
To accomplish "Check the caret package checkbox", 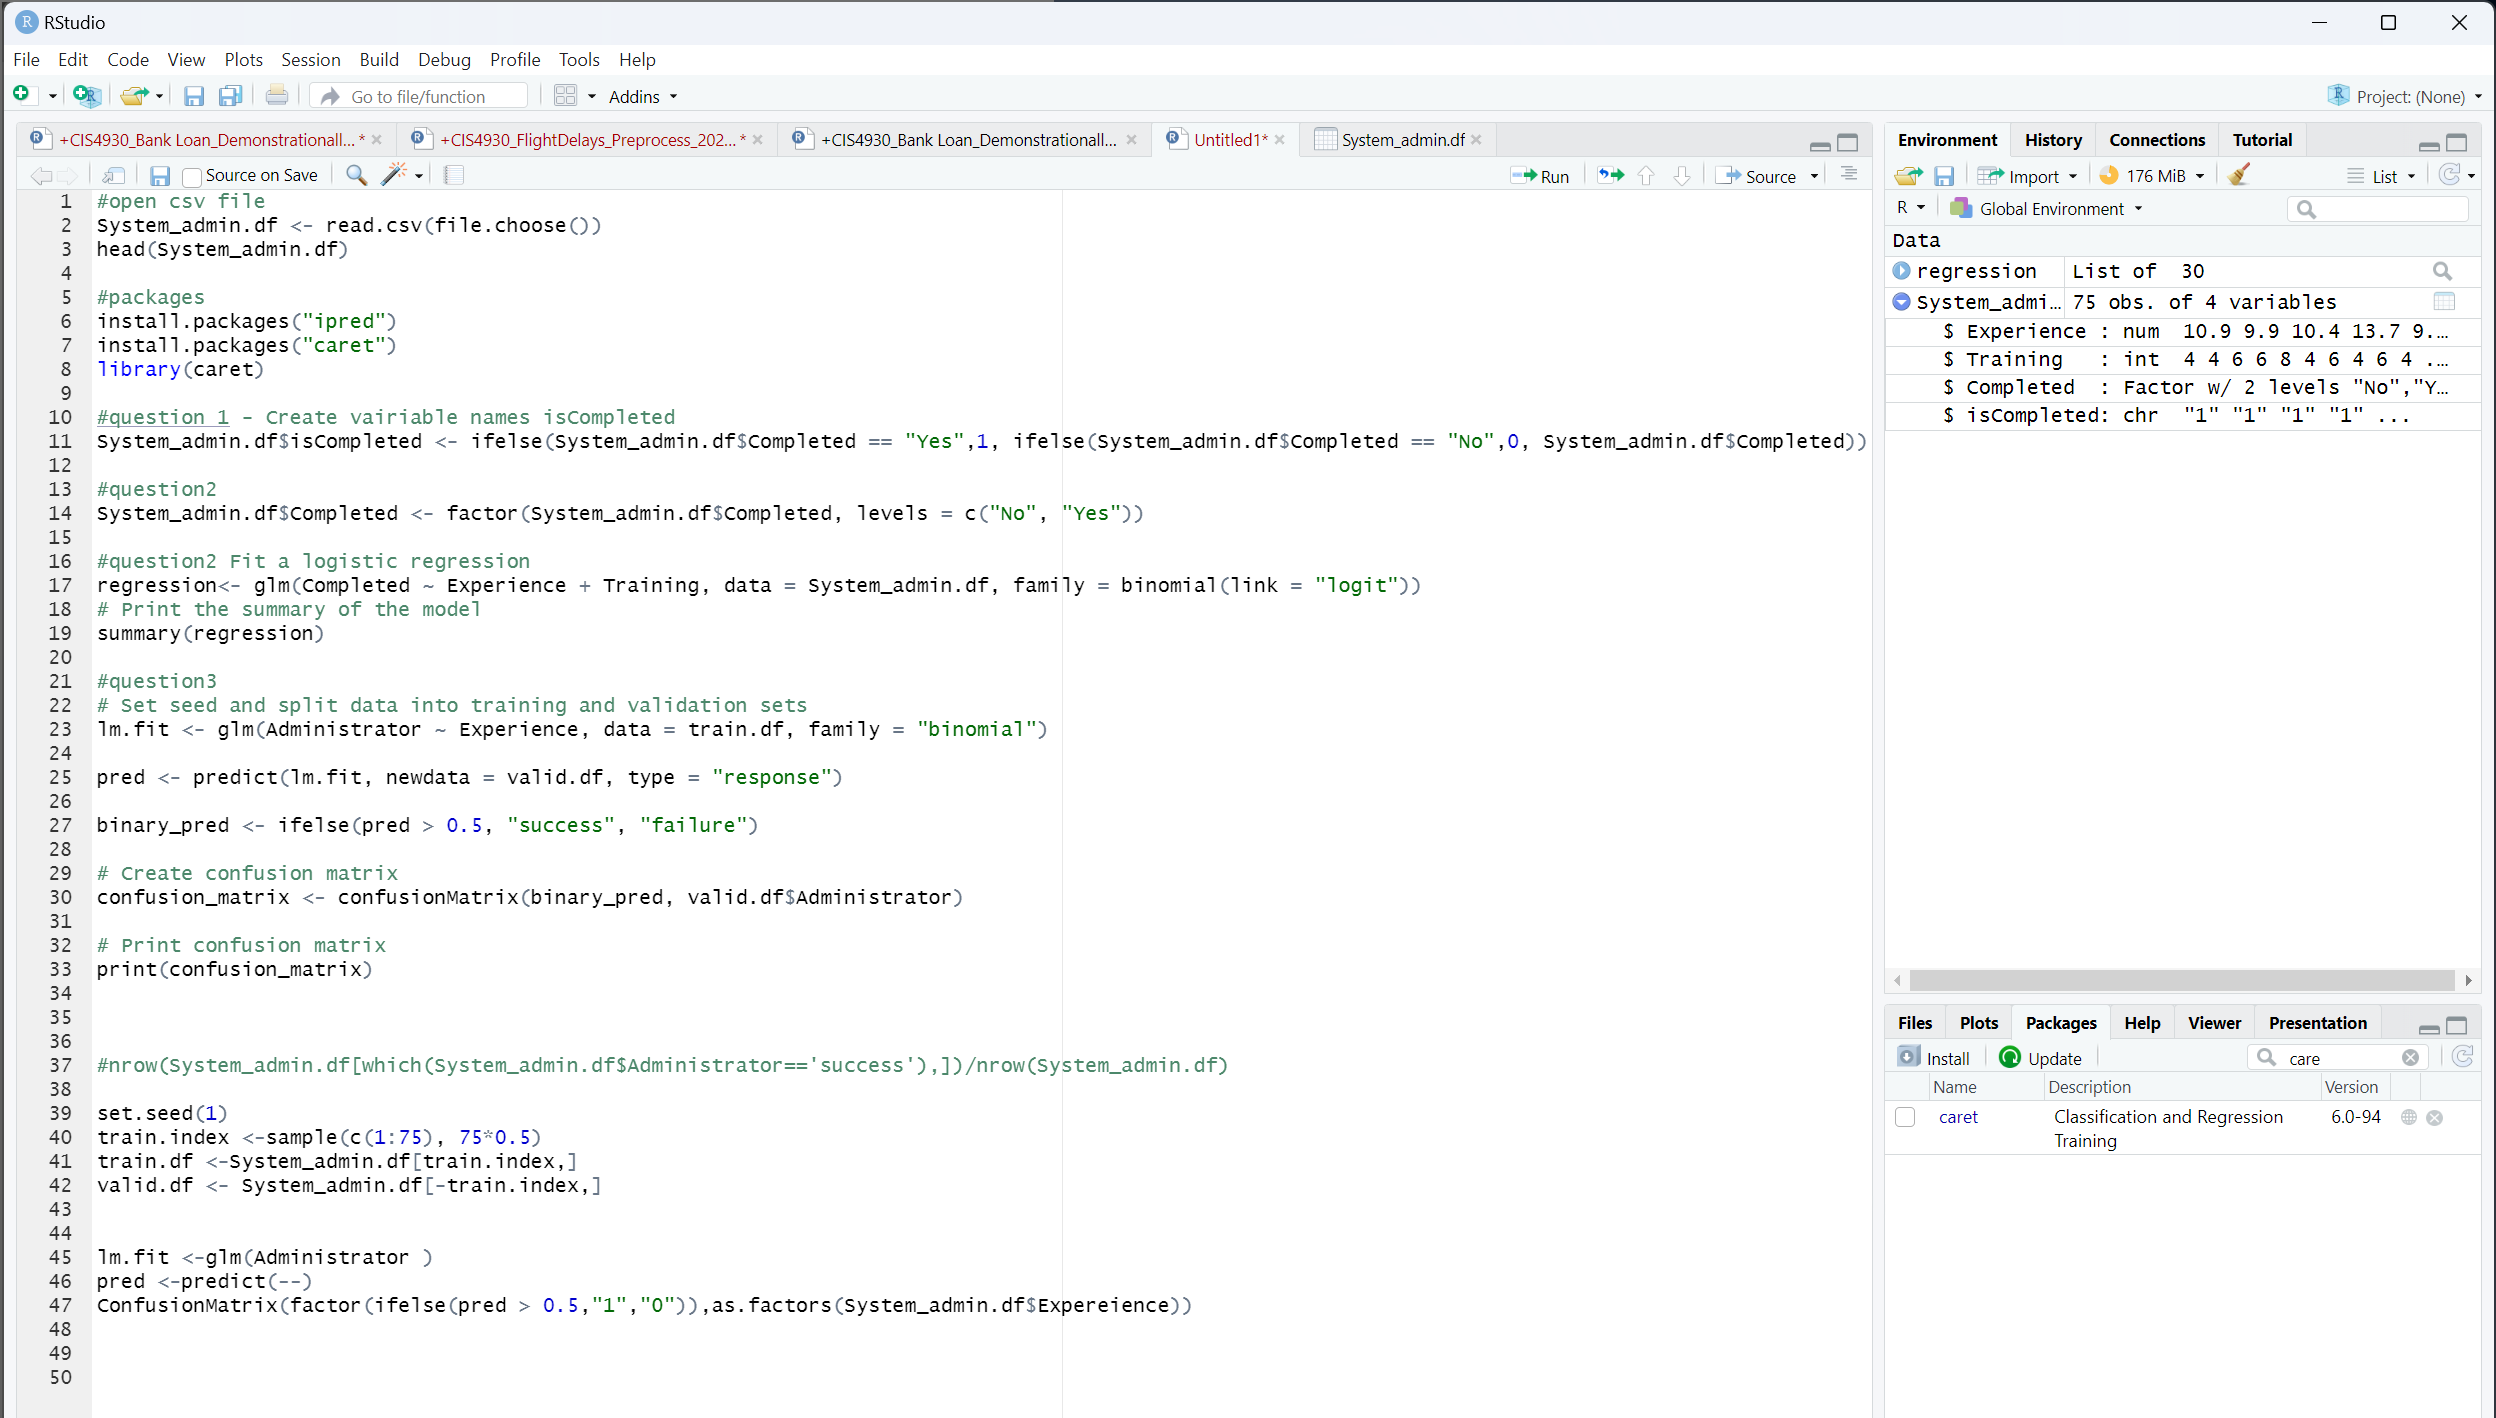I will pos(1904,1117).
